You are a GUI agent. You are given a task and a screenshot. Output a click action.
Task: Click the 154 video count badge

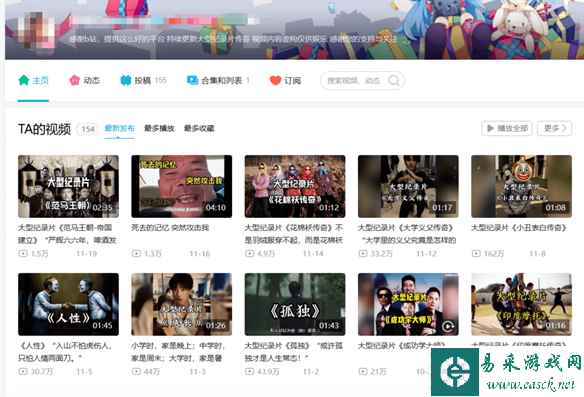click(88, 129)
